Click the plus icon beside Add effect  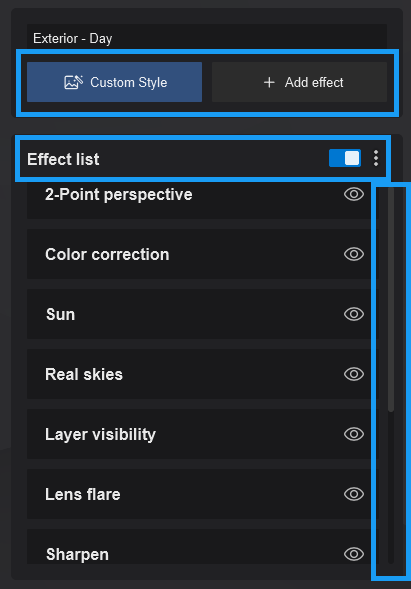tap(269, 82)
